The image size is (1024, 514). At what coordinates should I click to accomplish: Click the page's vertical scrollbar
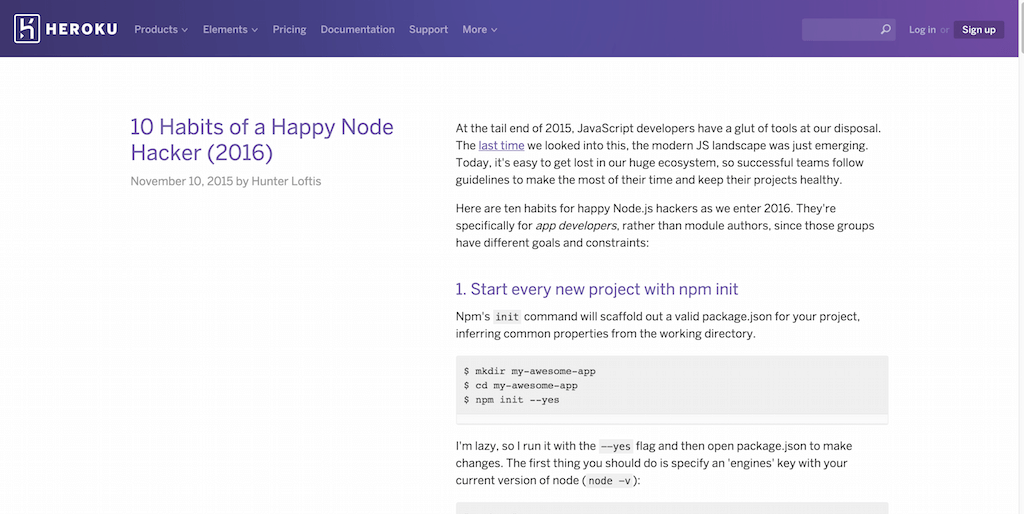(1021, 257)
